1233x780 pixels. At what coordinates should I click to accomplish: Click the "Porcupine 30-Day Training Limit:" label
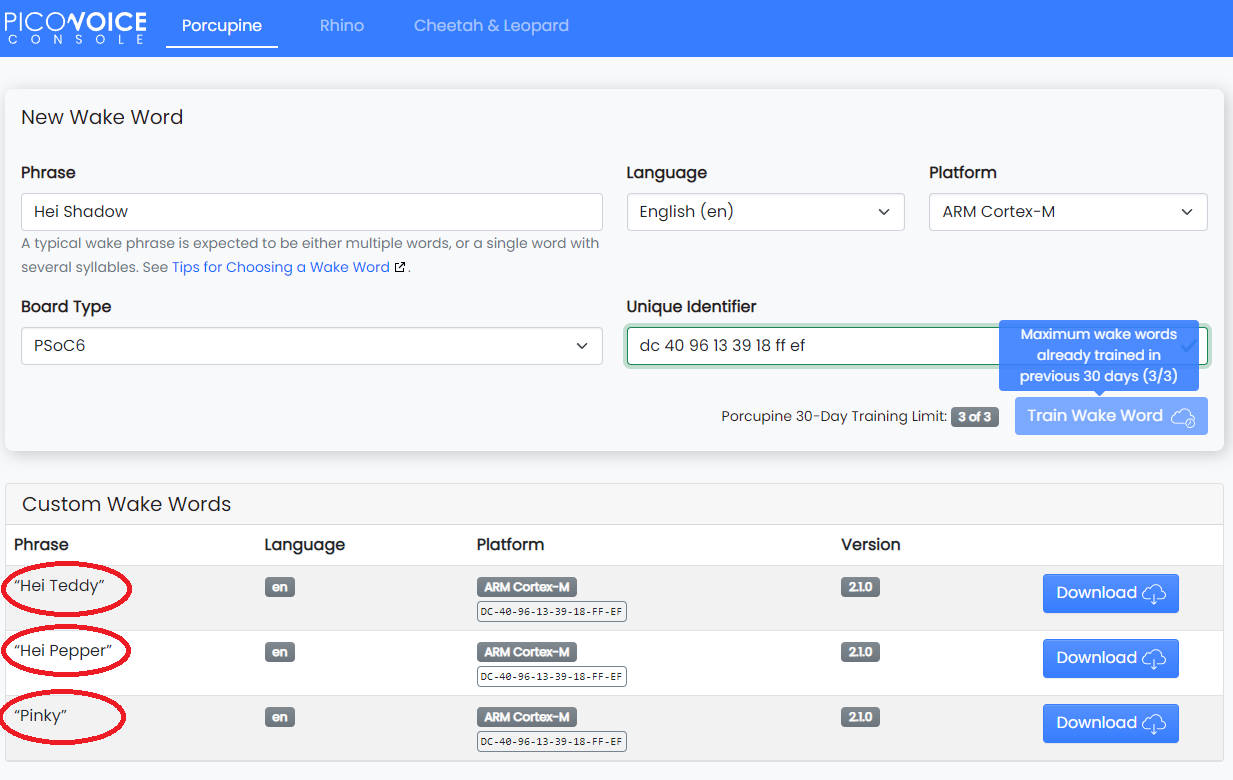tap(834, 417)
